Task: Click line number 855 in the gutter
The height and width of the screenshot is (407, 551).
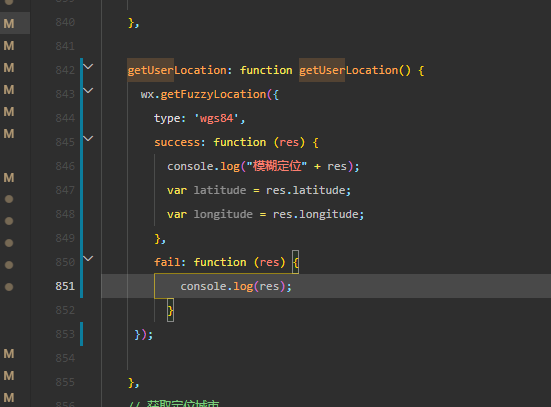Action: click(x=65, y=382)
